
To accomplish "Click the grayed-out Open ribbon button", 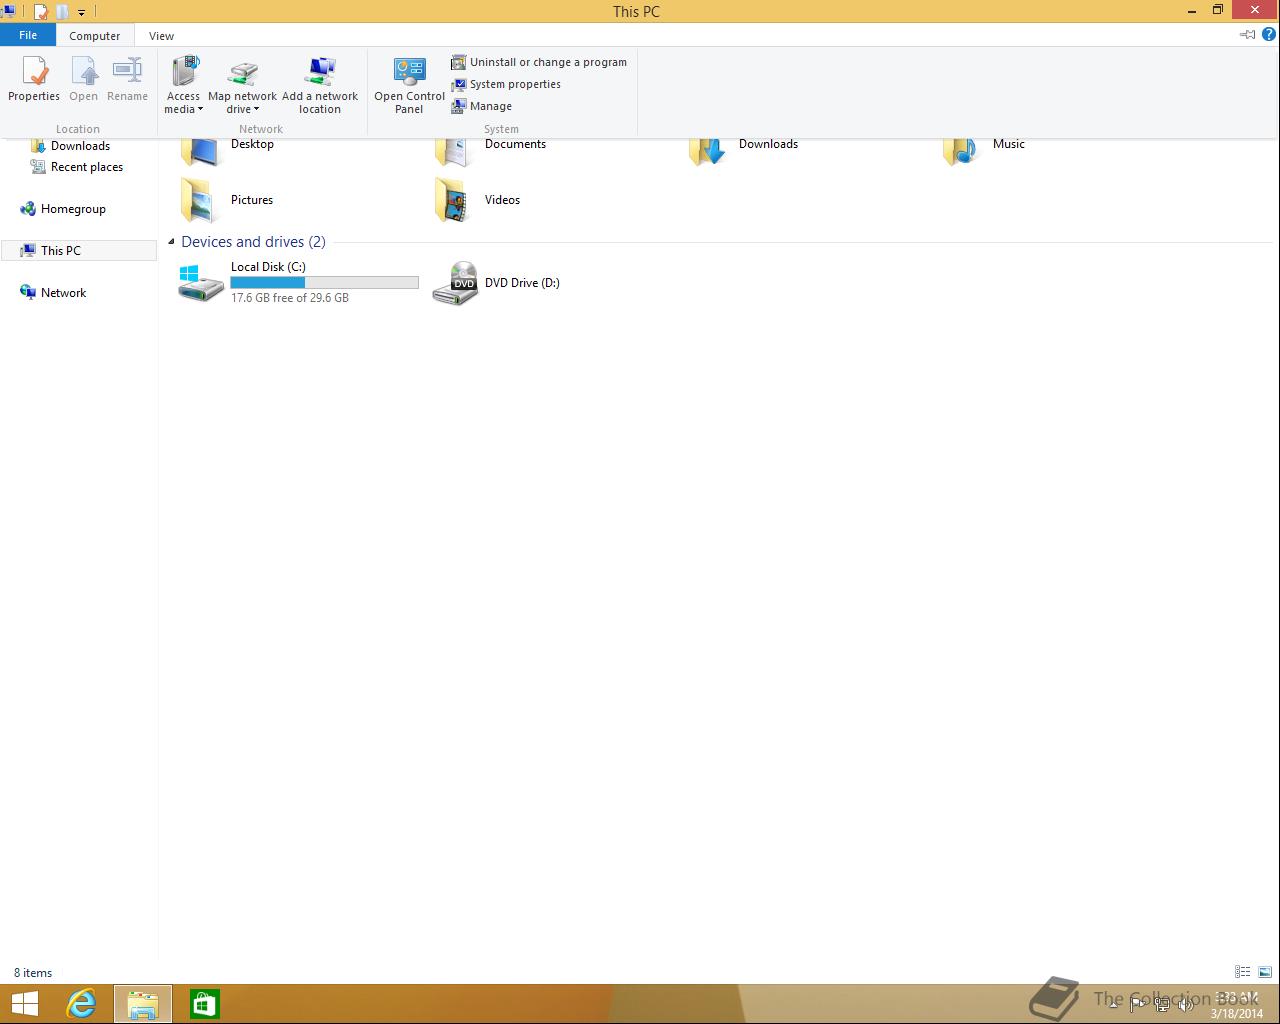I will 84,79.
